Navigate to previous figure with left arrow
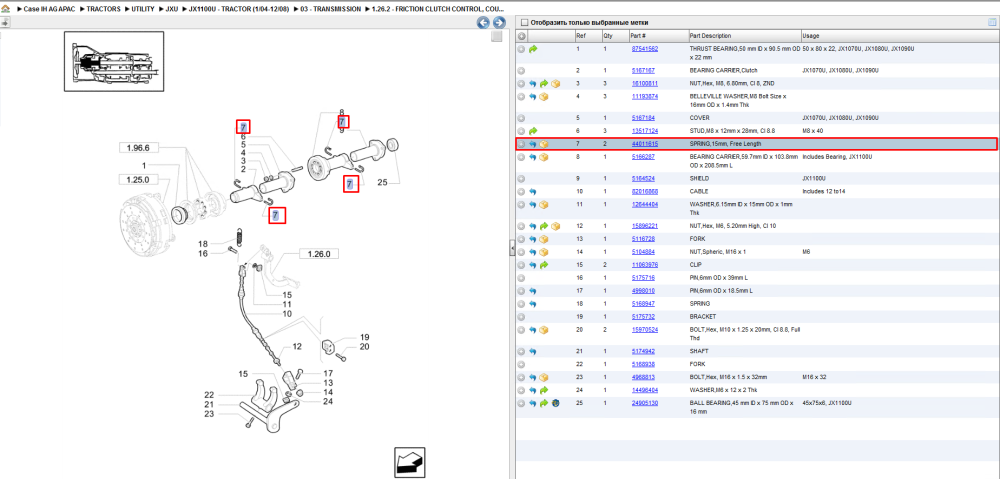 click(483, 22)
